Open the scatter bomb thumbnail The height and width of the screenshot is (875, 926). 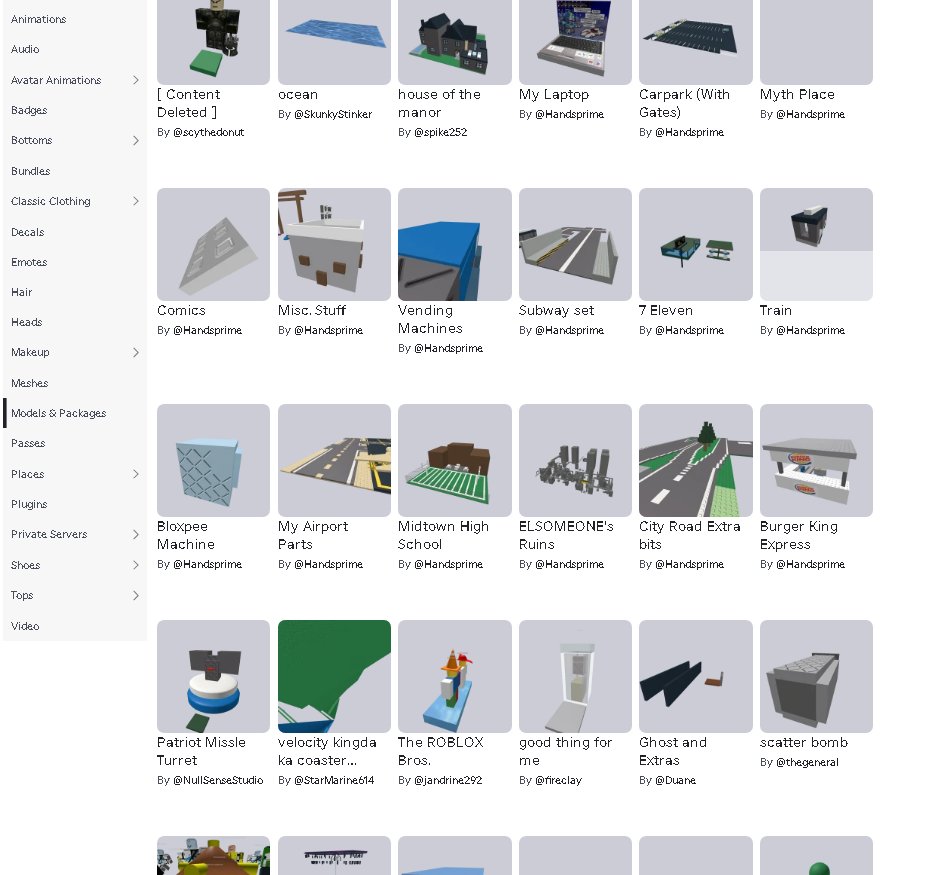(816, 677)
